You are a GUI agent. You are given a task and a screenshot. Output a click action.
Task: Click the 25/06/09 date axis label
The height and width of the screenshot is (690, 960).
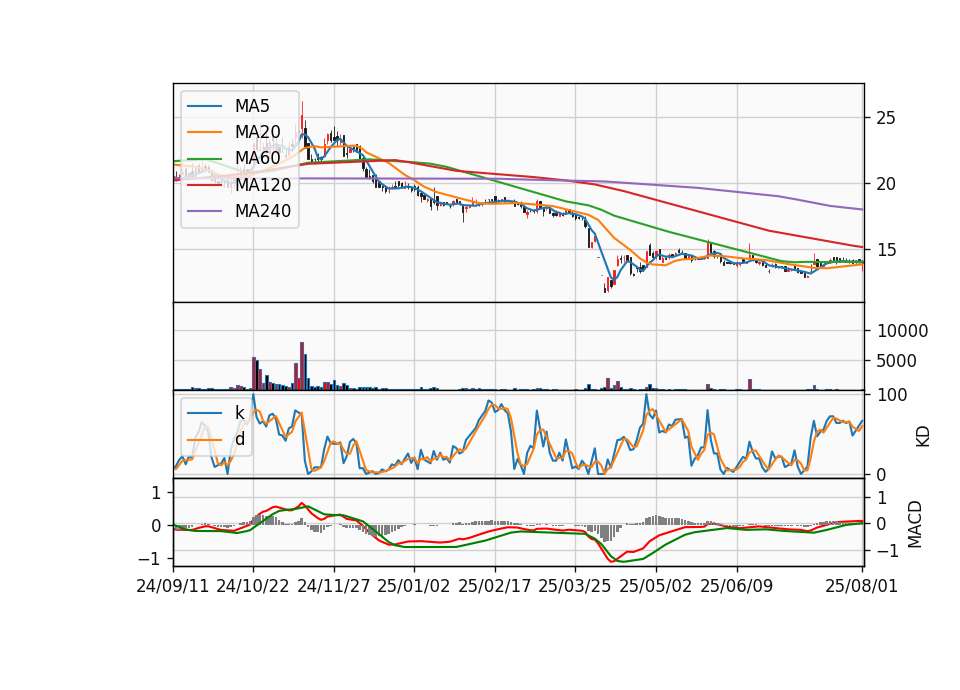point(737,586)
